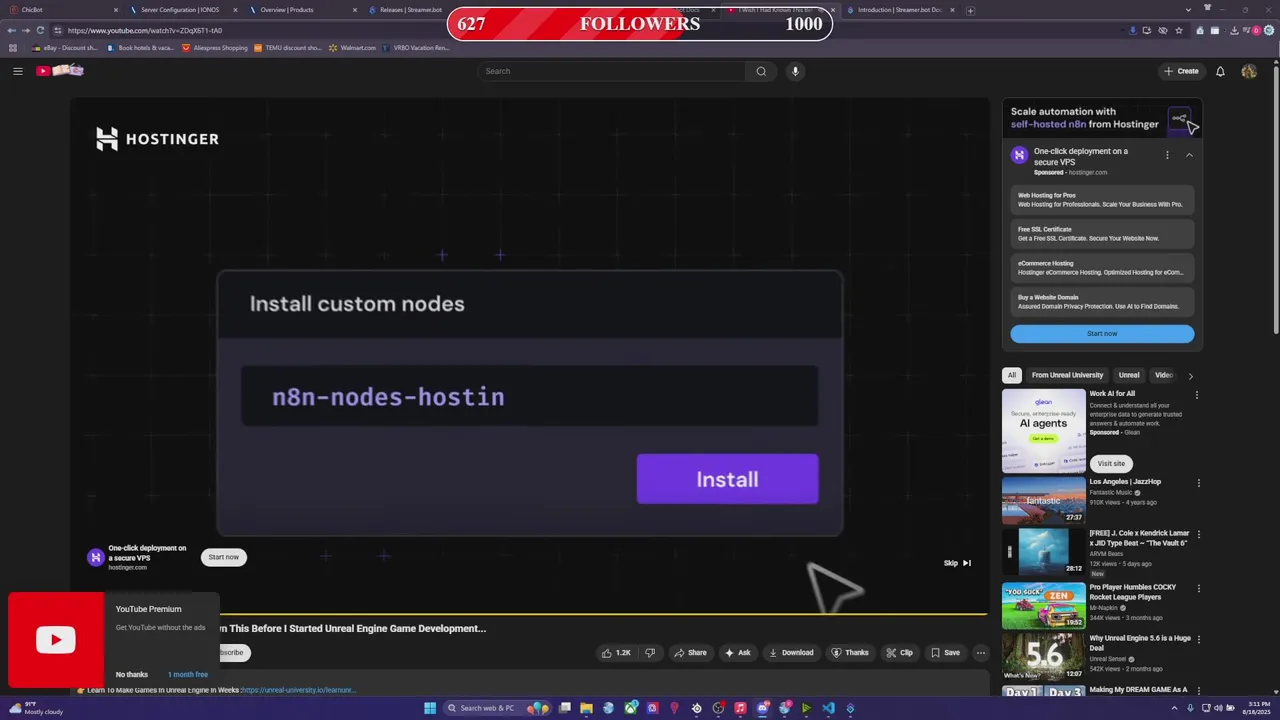Click Web Hosting for Pros sitelink
This screenshot has width=1280, height=720.
(1102, 200)
